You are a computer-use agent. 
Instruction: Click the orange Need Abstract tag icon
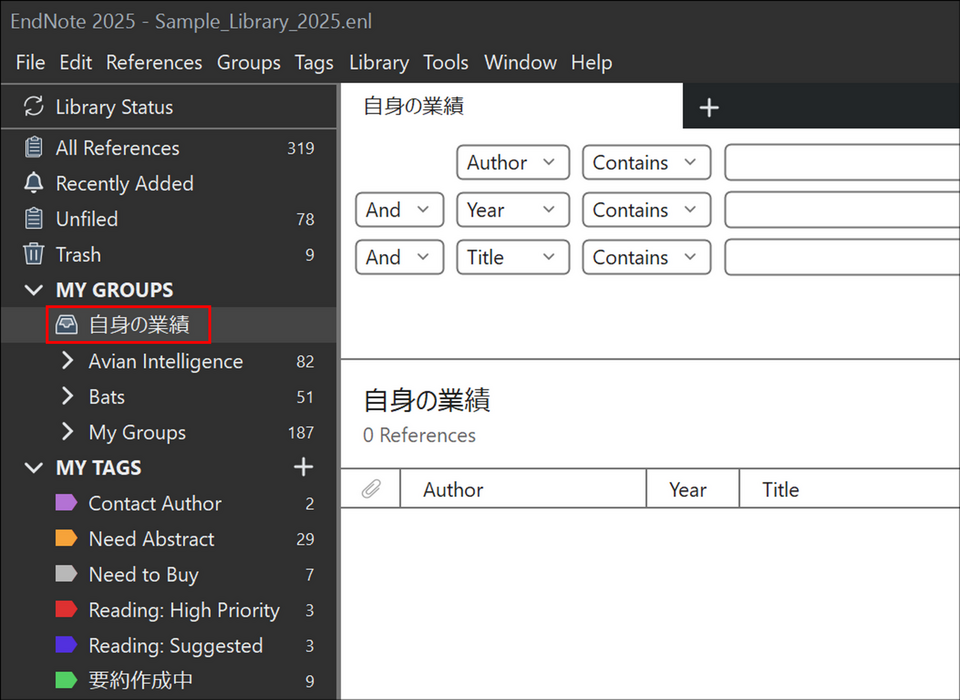[x=66, y=538]
